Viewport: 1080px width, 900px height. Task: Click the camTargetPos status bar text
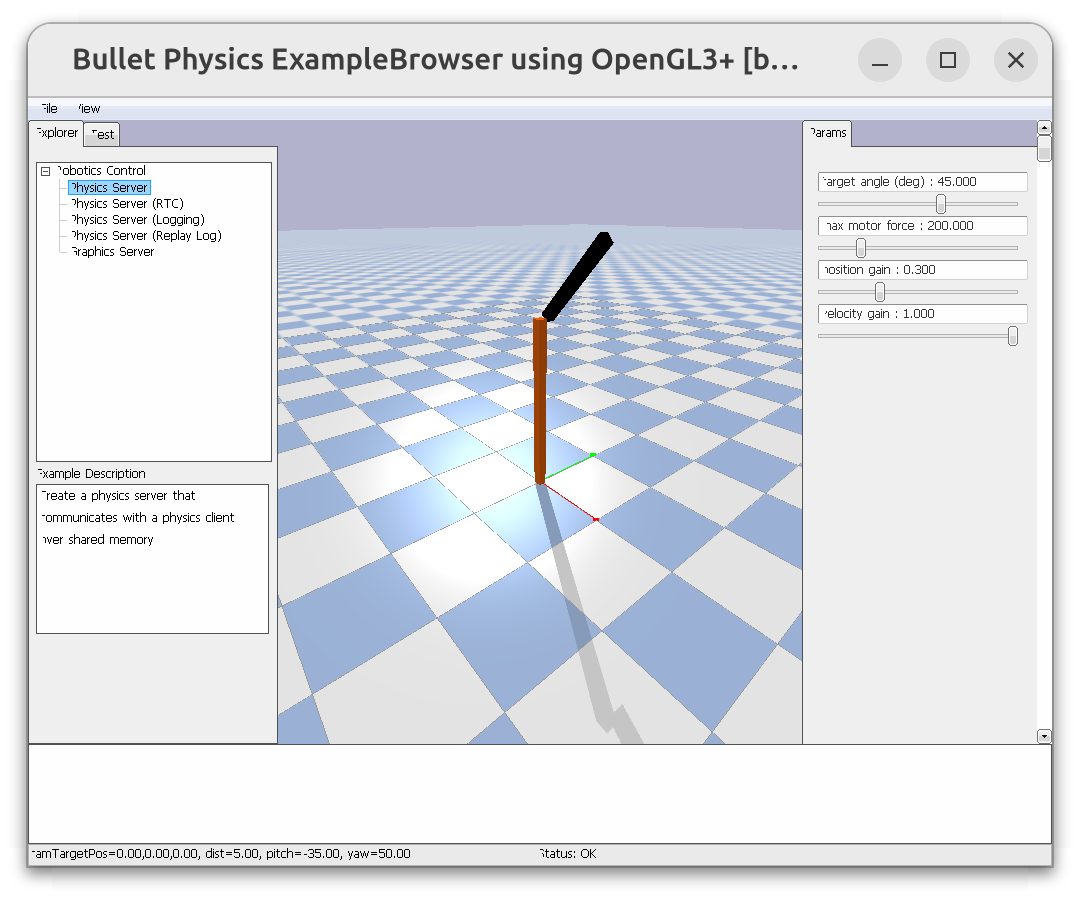(221, 854)
